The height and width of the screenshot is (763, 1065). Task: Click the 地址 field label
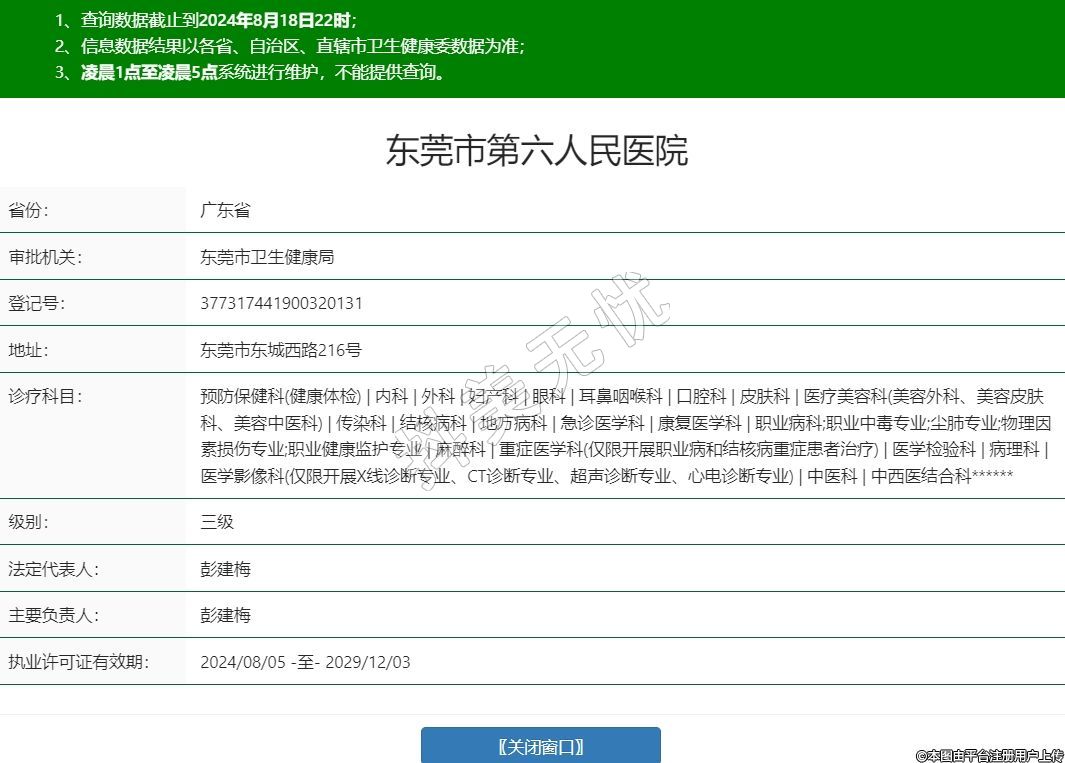(x=29, y=350)
